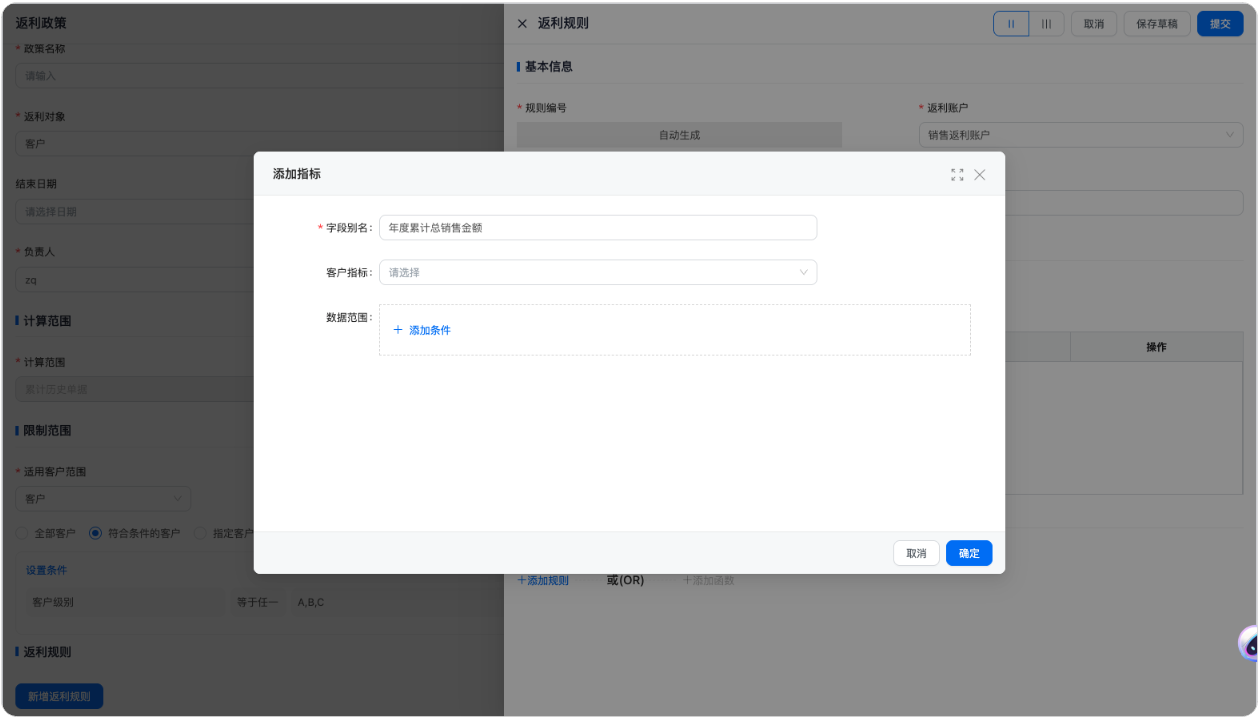Screen dimensions: 1259x719
Task: Click the 等于任一 operator field
Action: (x=258, y=603)
